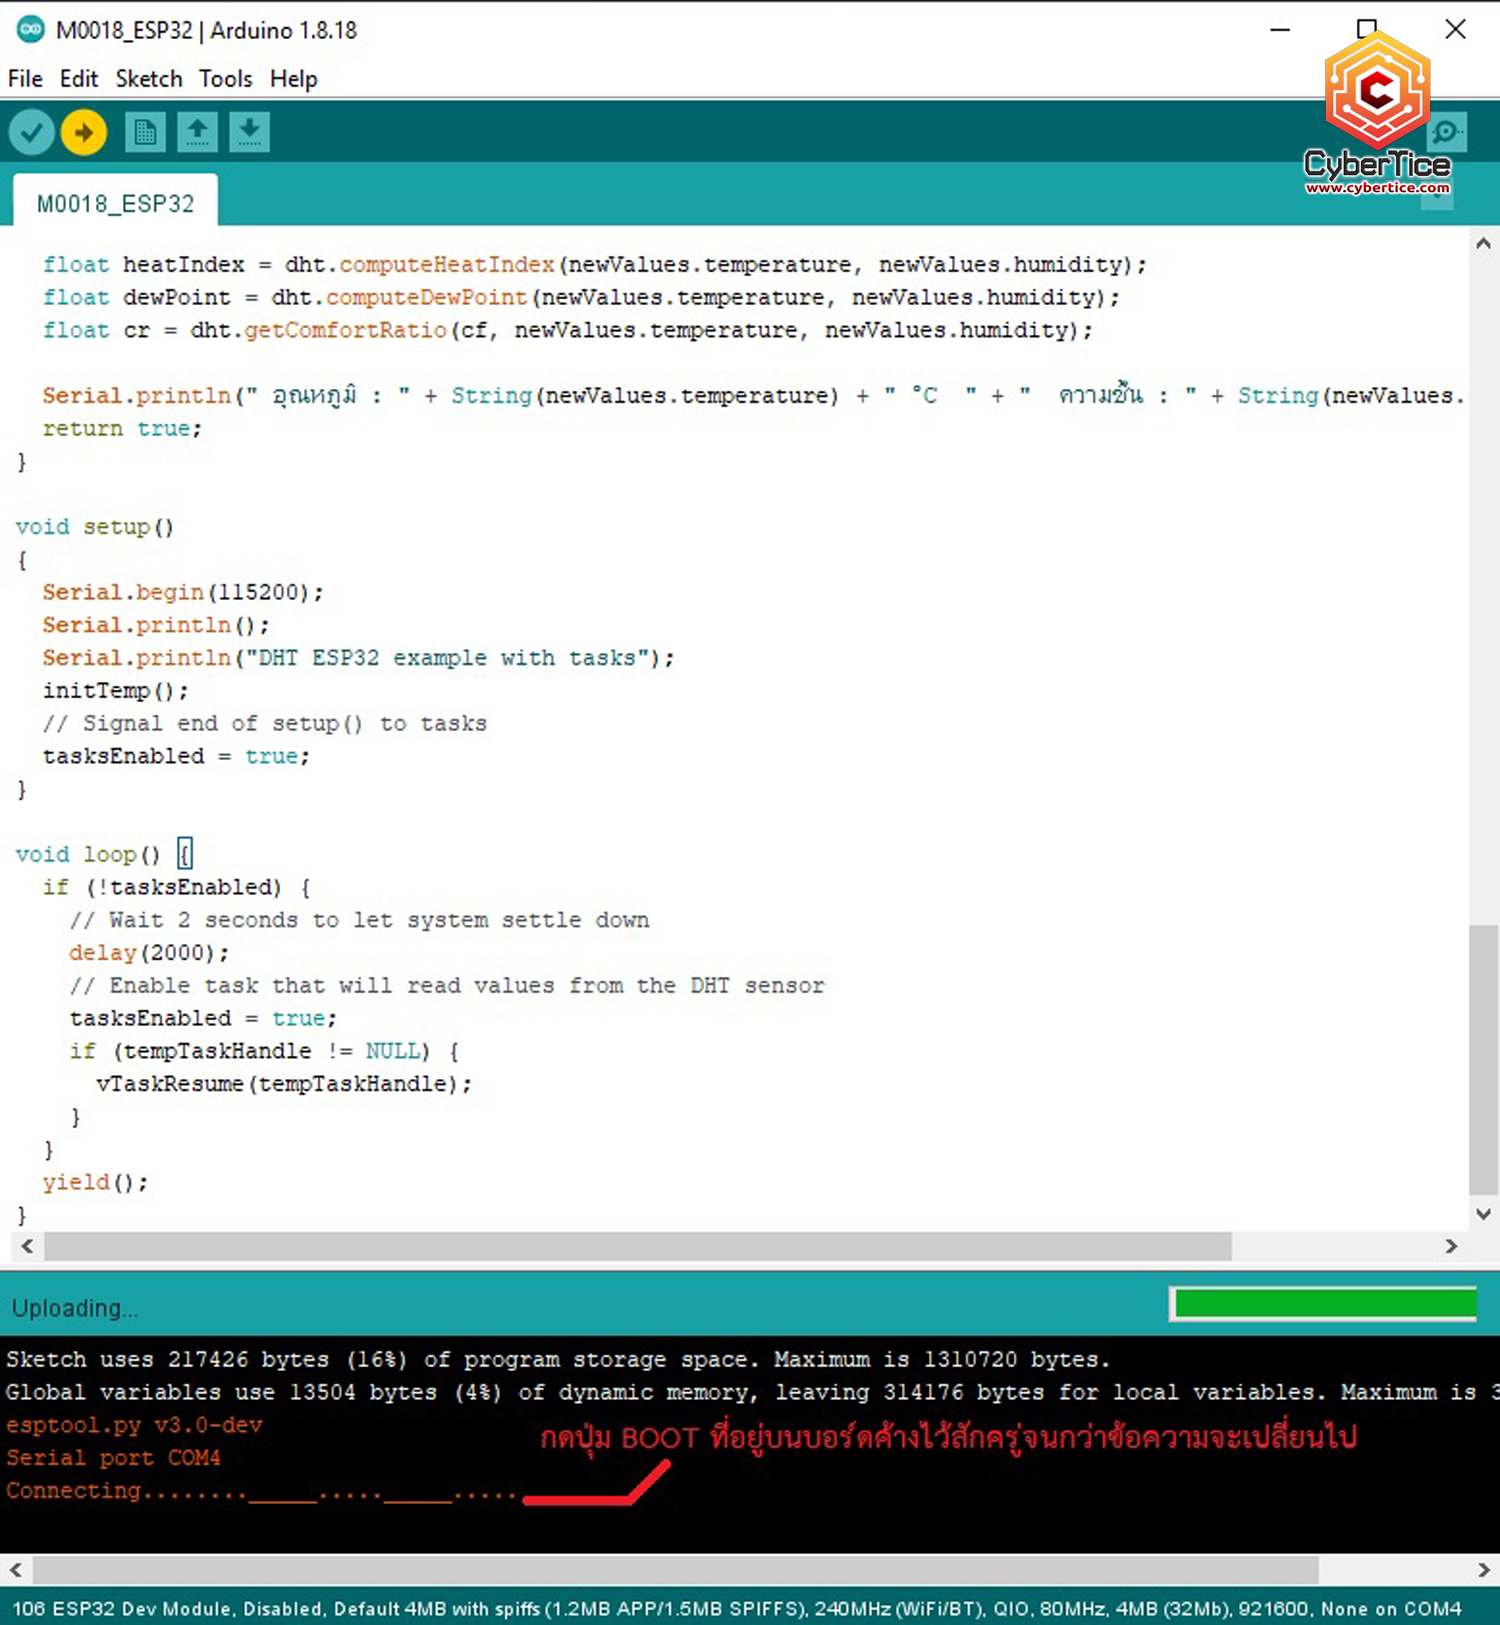Click the editor's vertical scrollbar up arrow

click(1483, 243)
